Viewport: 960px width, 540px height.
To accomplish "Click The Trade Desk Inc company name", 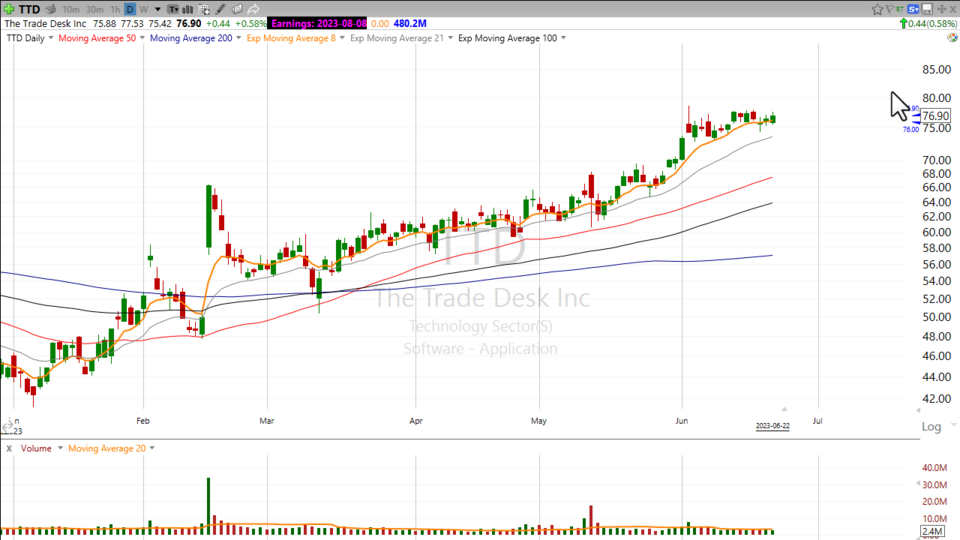I will coord(45,23).
